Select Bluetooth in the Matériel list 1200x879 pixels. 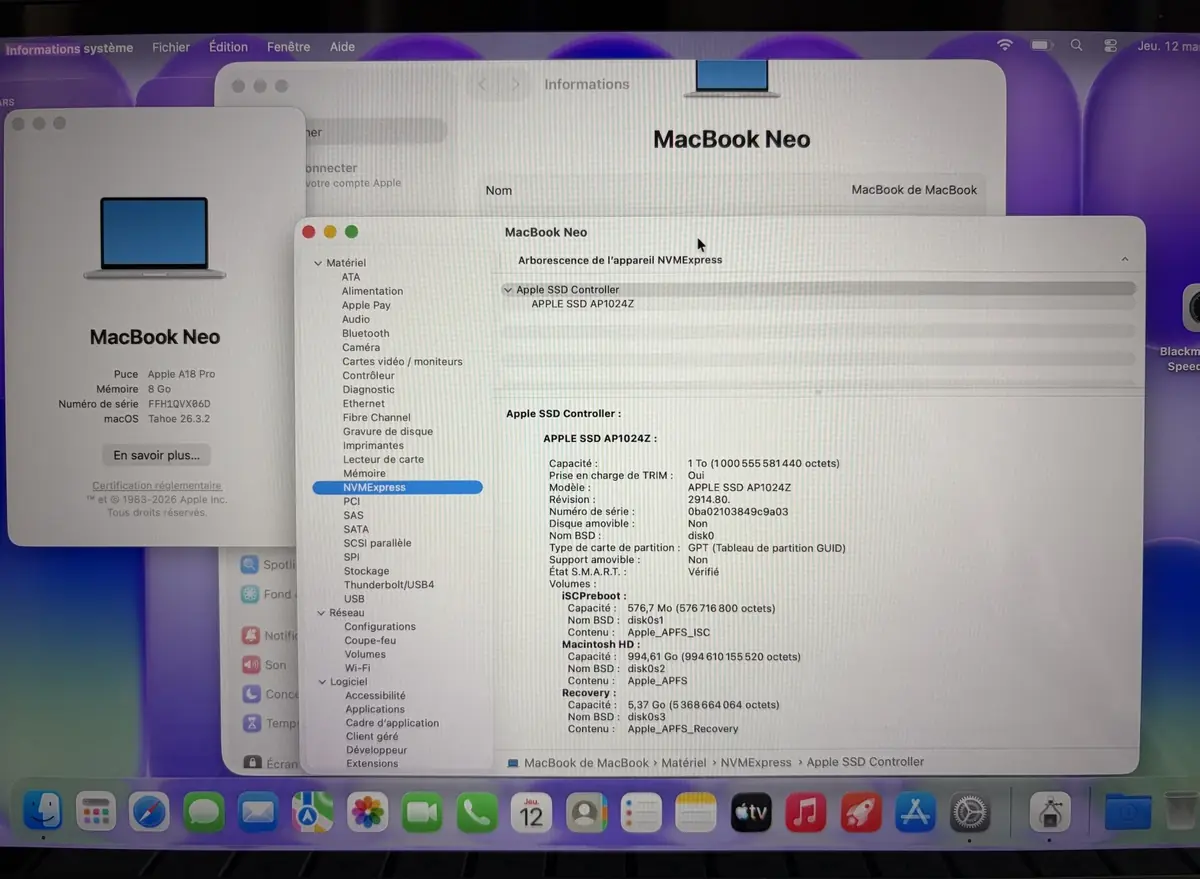[365, 333]
